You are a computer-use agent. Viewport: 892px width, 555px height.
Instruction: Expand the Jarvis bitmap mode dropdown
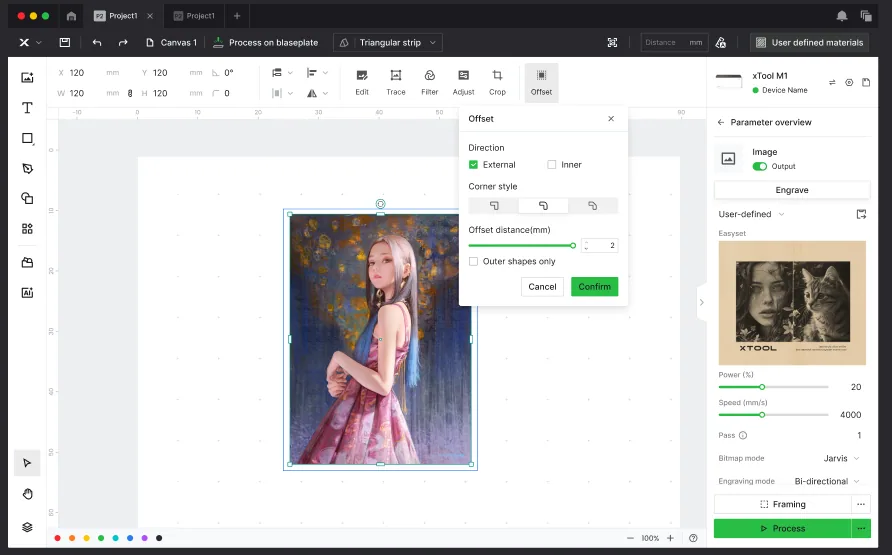click(841, 458)
